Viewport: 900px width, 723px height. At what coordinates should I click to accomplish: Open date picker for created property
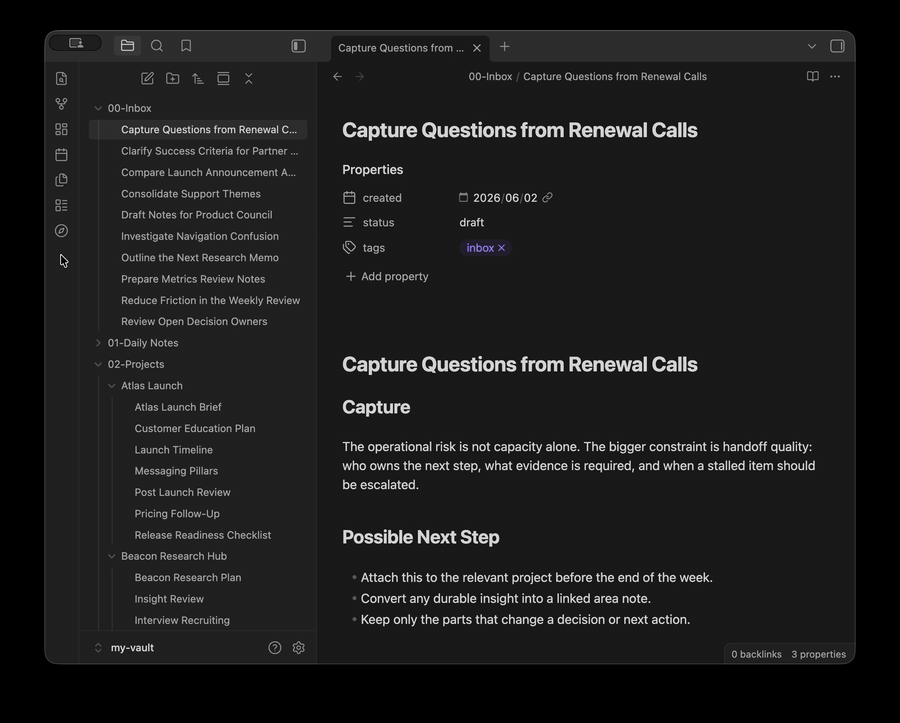coord(463,197)
